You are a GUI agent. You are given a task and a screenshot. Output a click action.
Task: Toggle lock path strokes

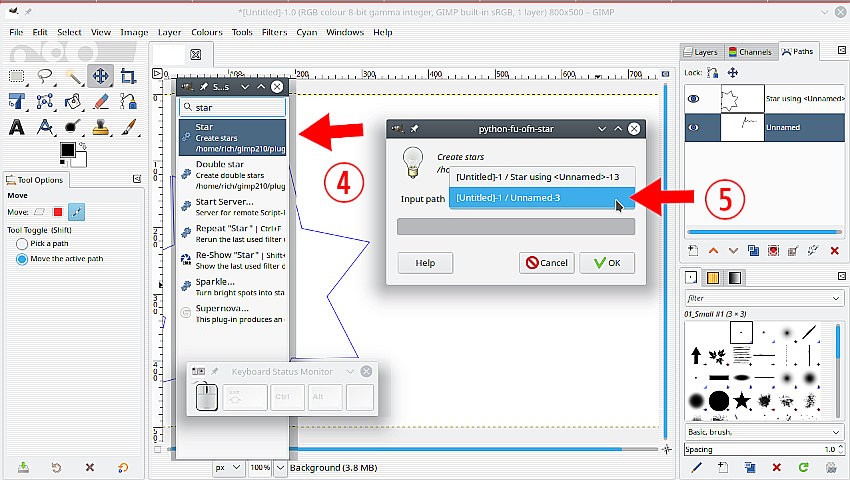(713, 73)
